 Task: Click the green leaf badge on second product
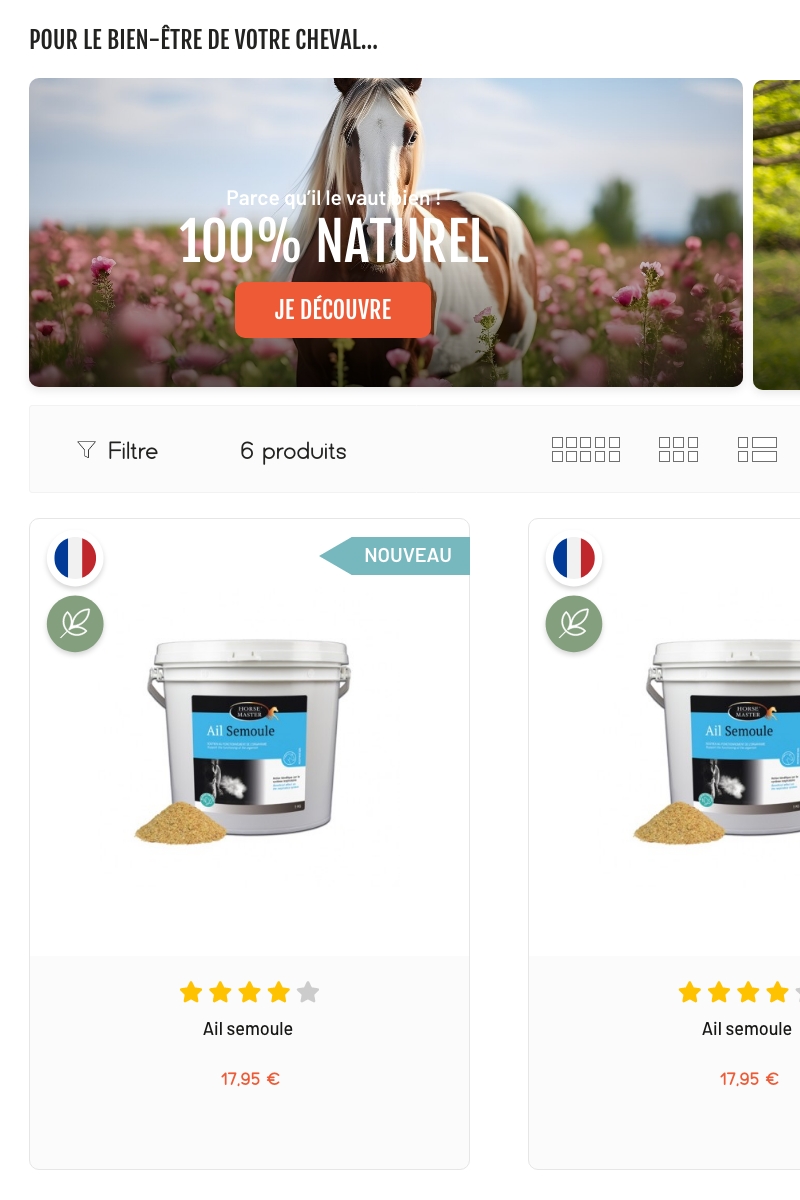pyautogui.click(x=574, y=624)
